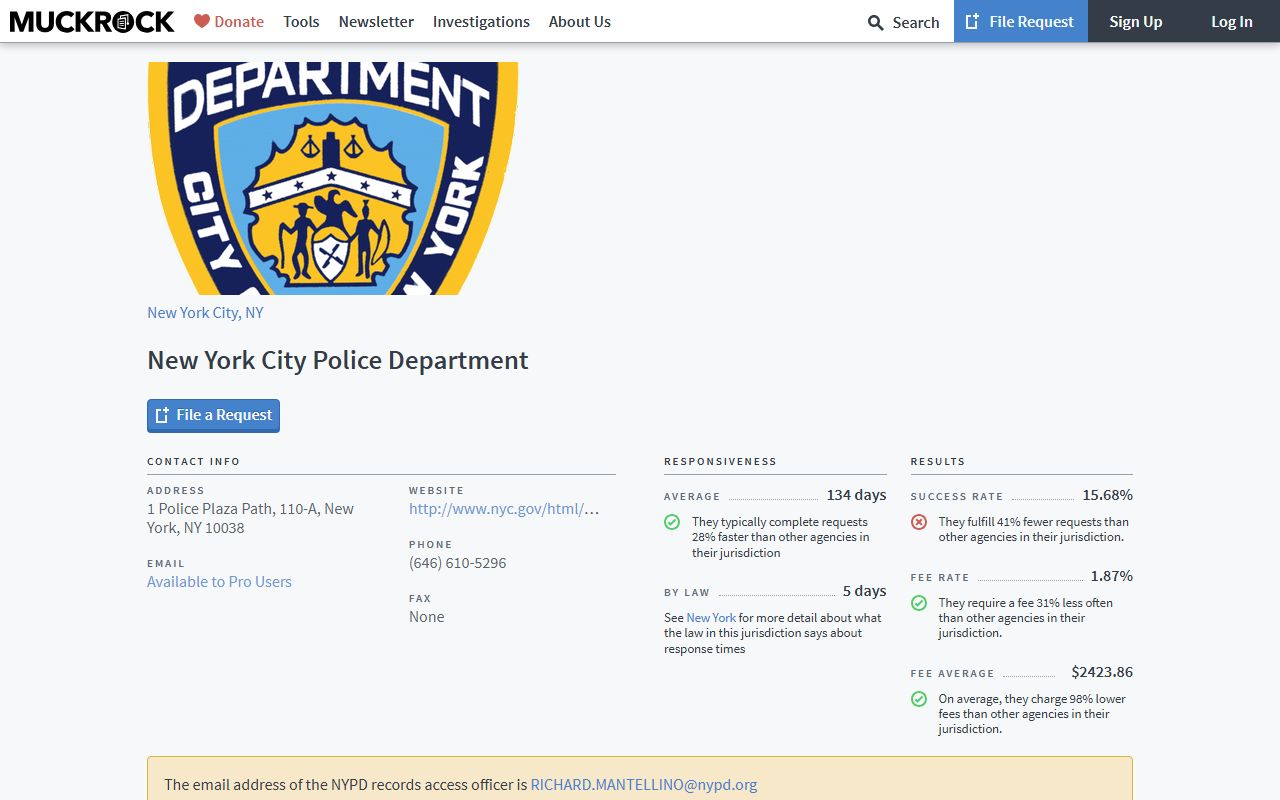This screenshot has width=1280, height=800.
Task: Click the phone number (646) 610-5296
Action: (458, 563)
